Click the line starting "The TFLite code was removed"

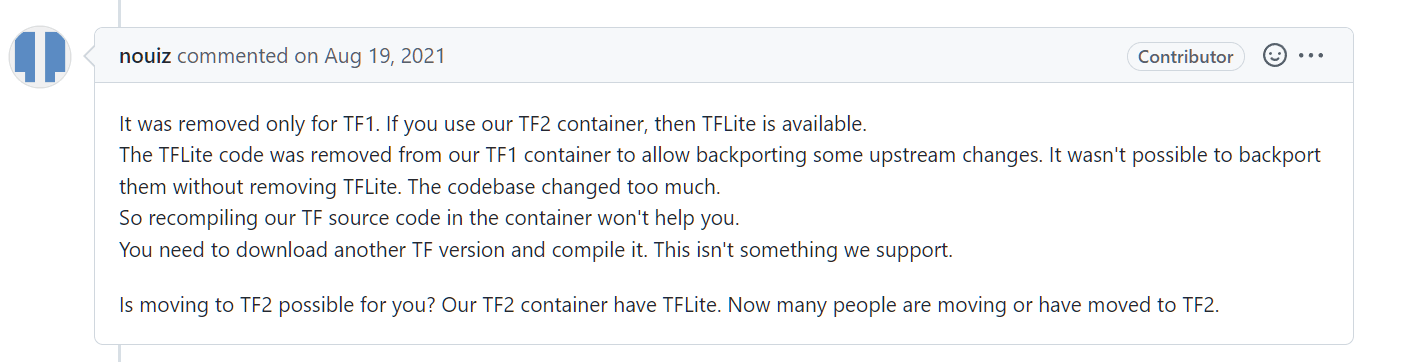pyautogui.click(x=720, y=156)
